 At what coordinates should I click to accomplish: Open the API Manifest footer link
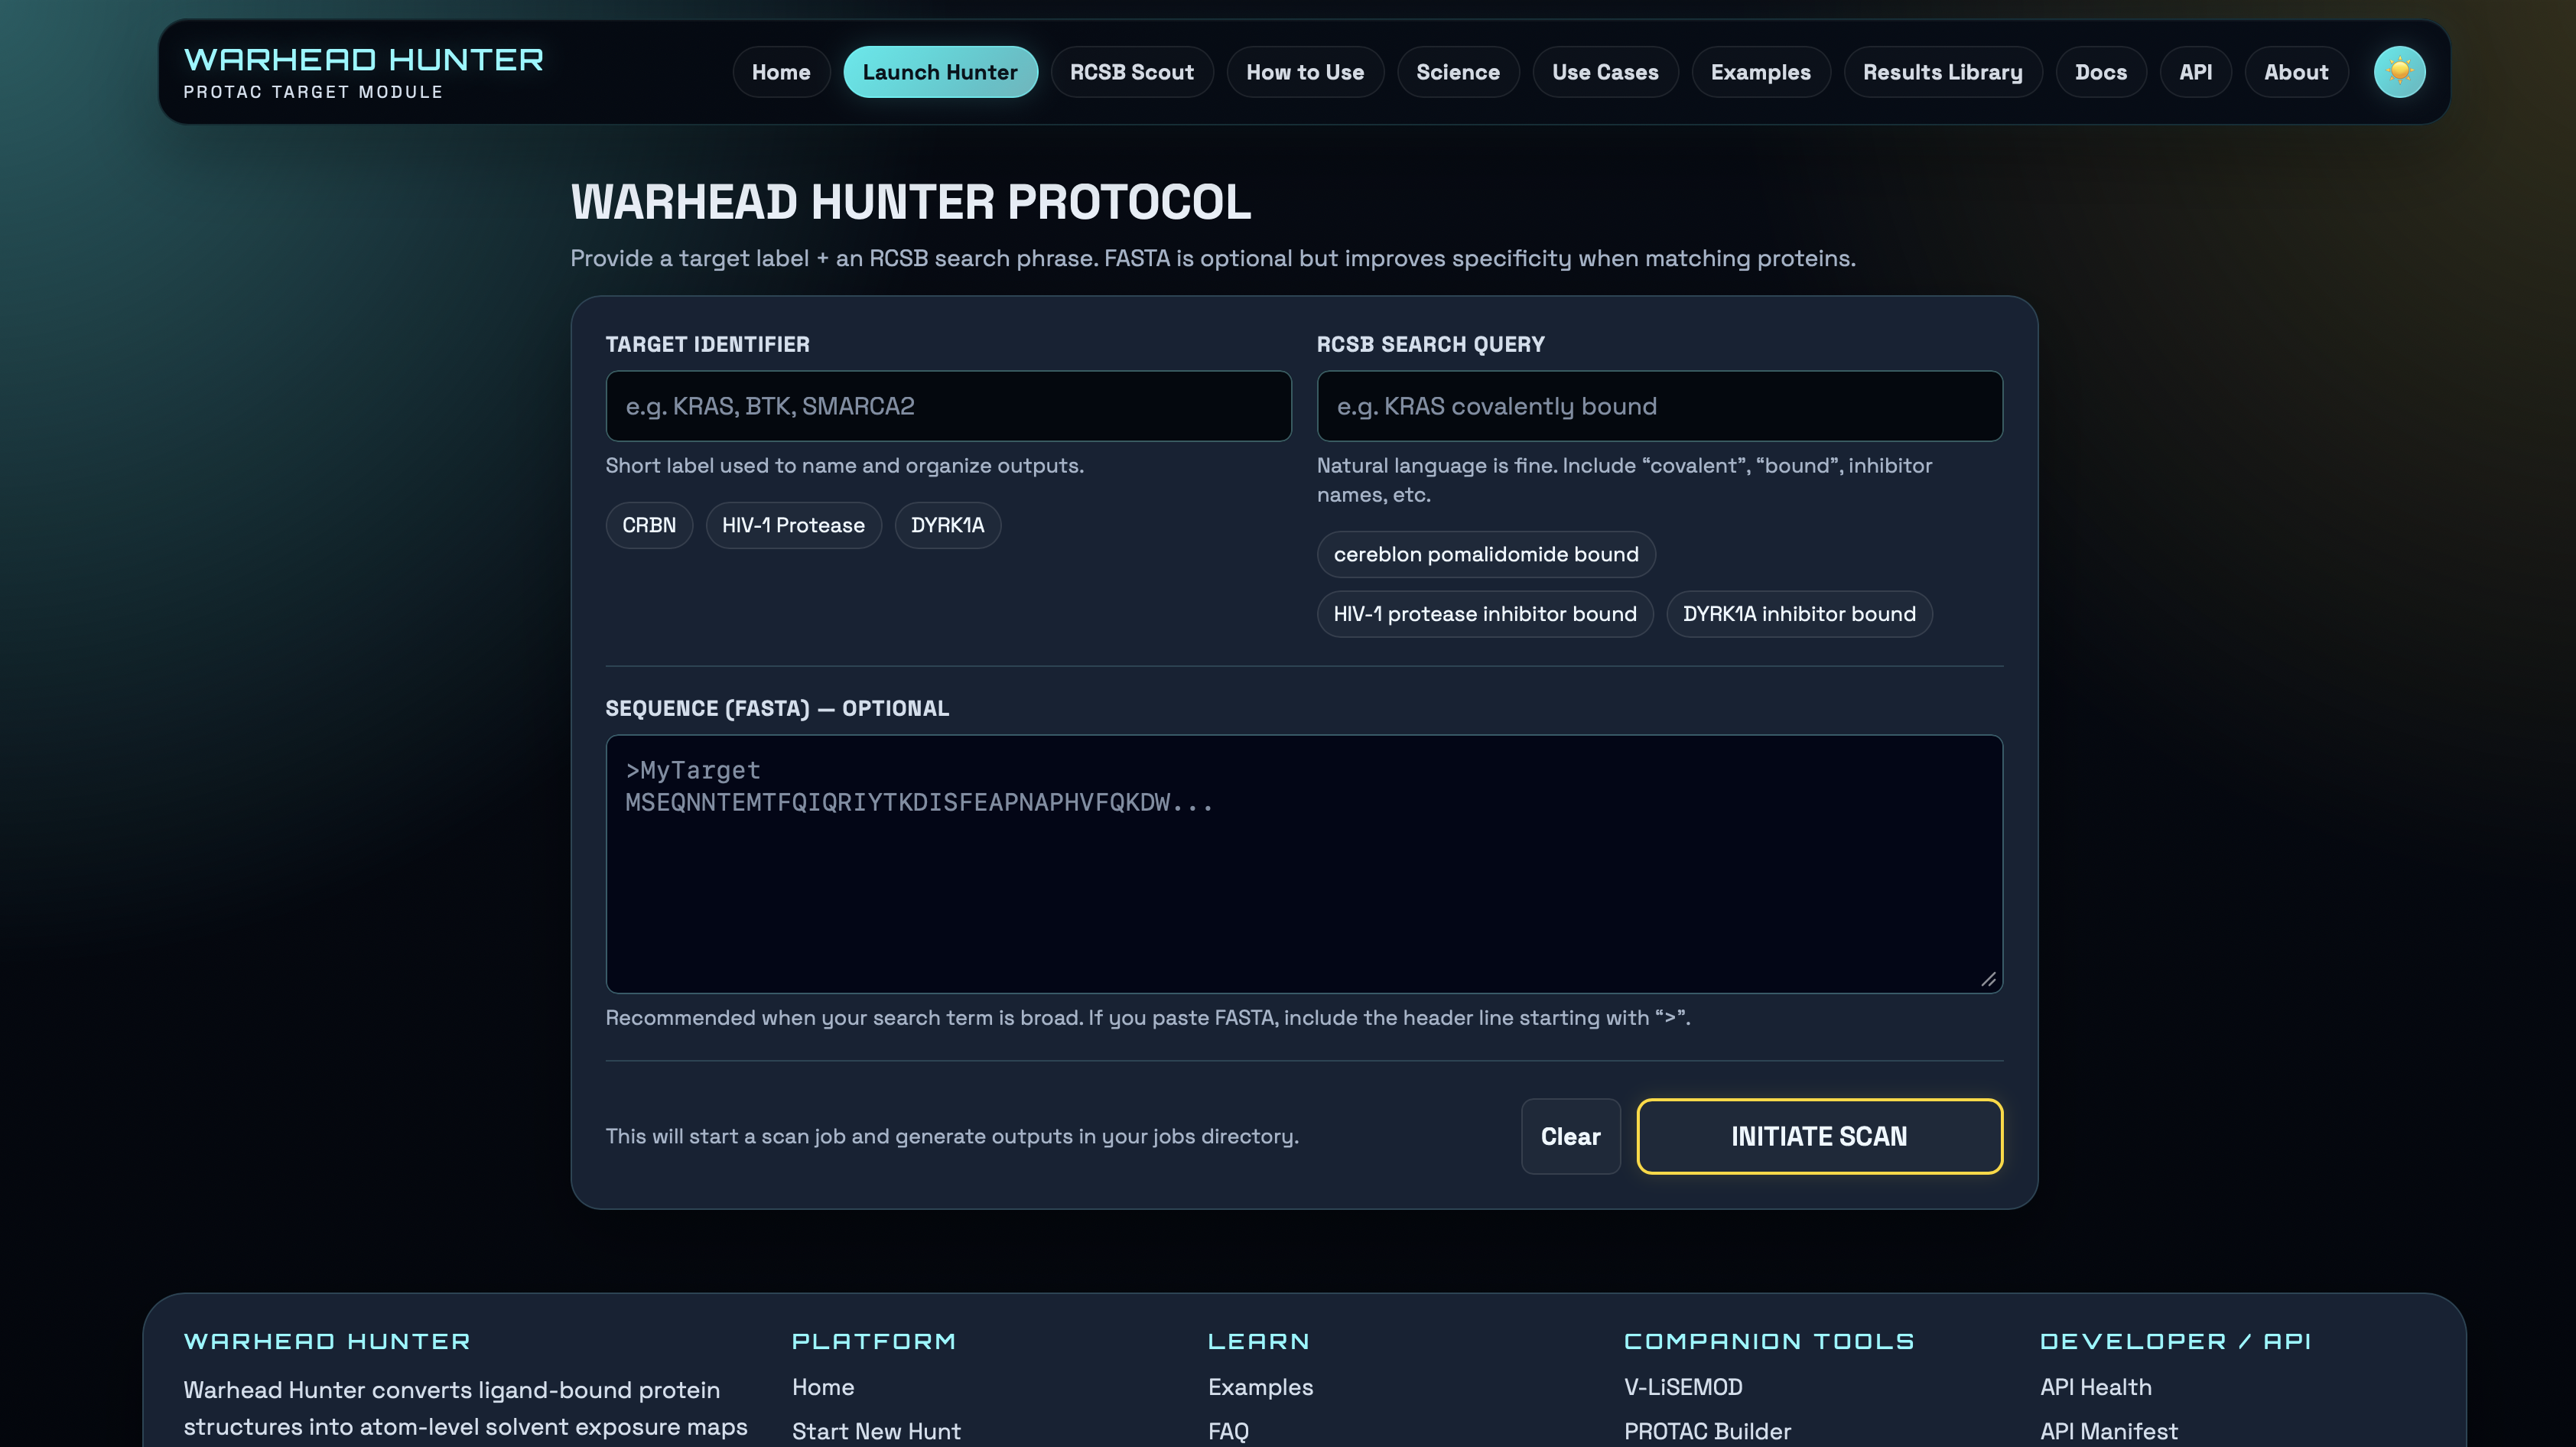click(2109, 1431)
